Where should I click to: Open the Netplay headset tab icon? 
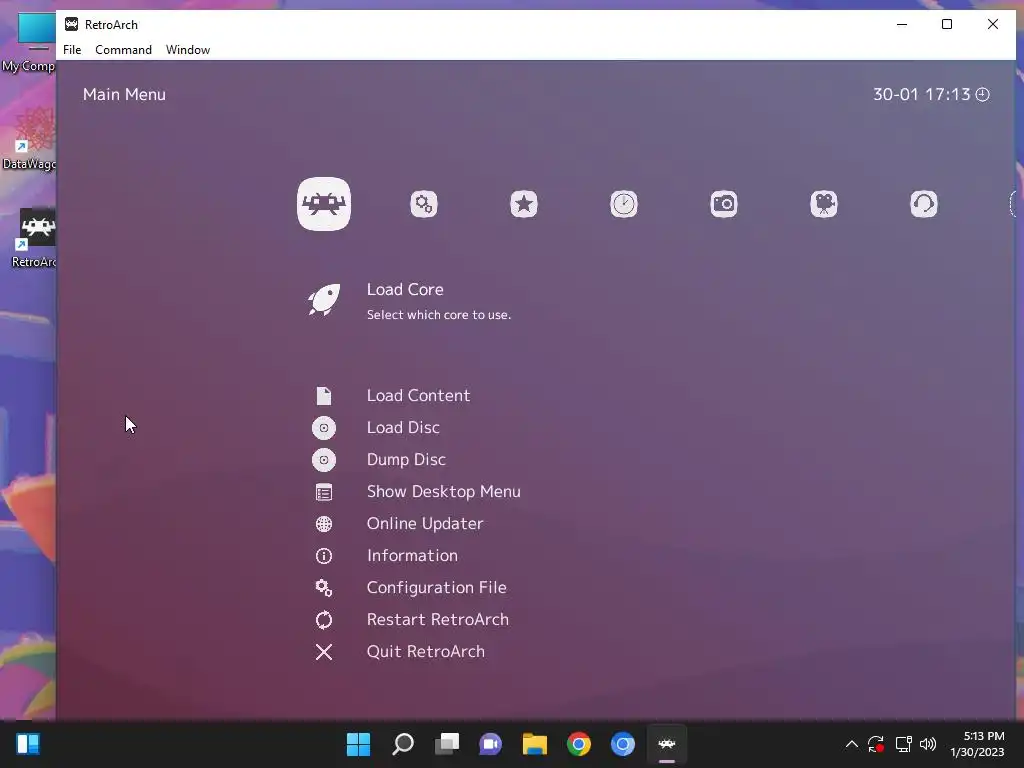pos(923,204)
